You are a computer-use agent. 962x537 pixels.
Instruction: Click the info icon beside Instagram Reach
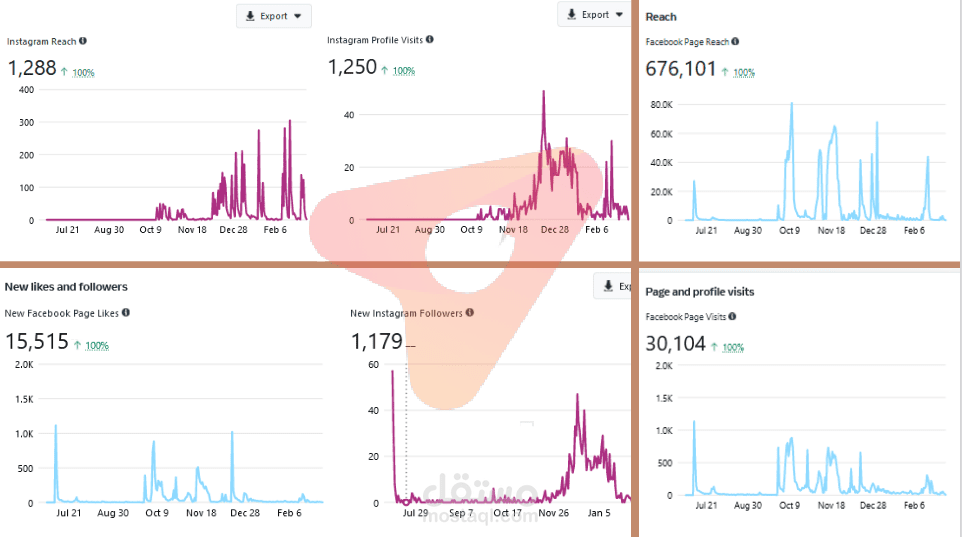[83, 41]
